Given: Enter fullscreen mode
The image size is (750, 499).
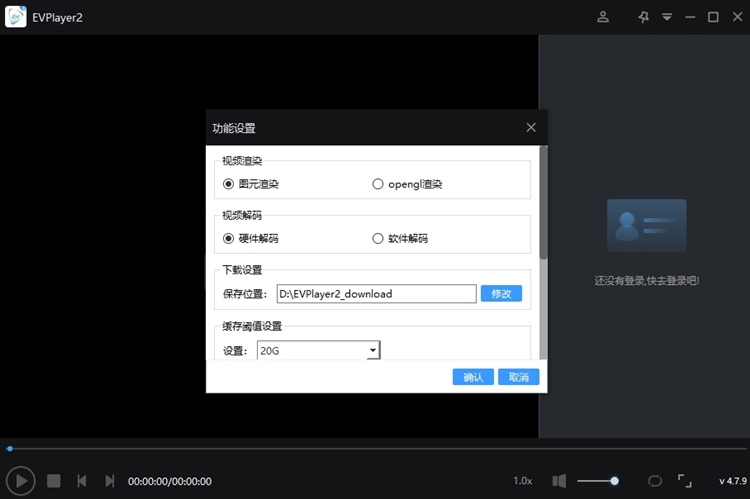Looking at the screenshot, I should (x=684, y=481).
